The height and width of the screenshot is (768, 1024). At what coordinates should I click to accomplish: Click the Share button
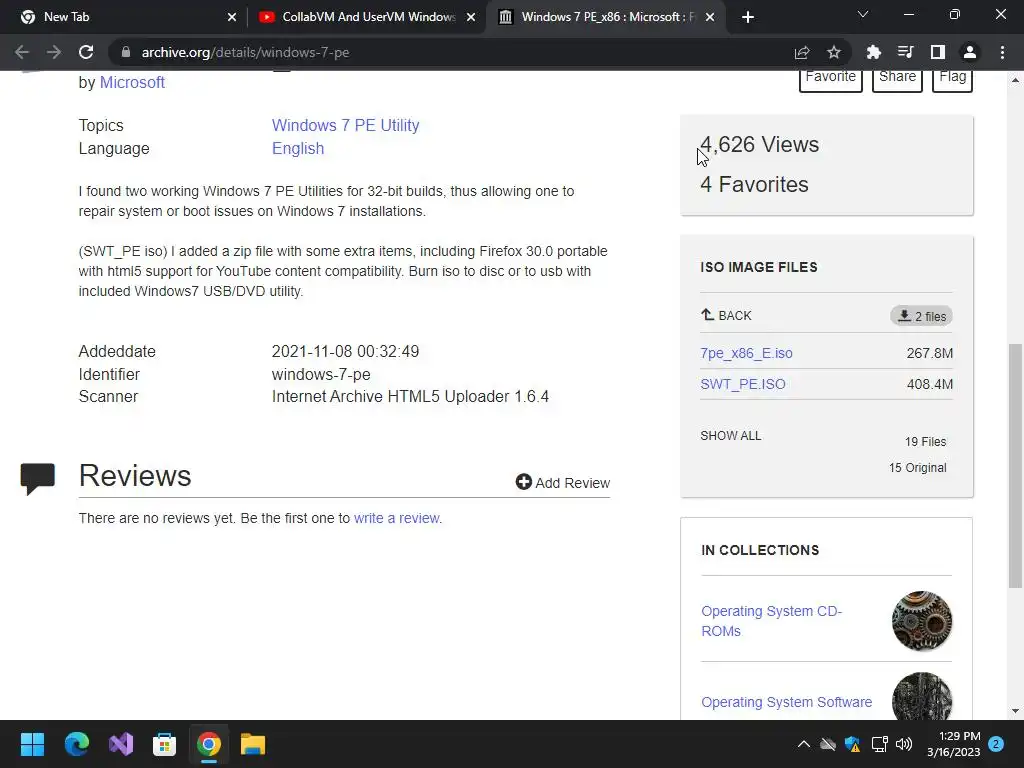897,78
